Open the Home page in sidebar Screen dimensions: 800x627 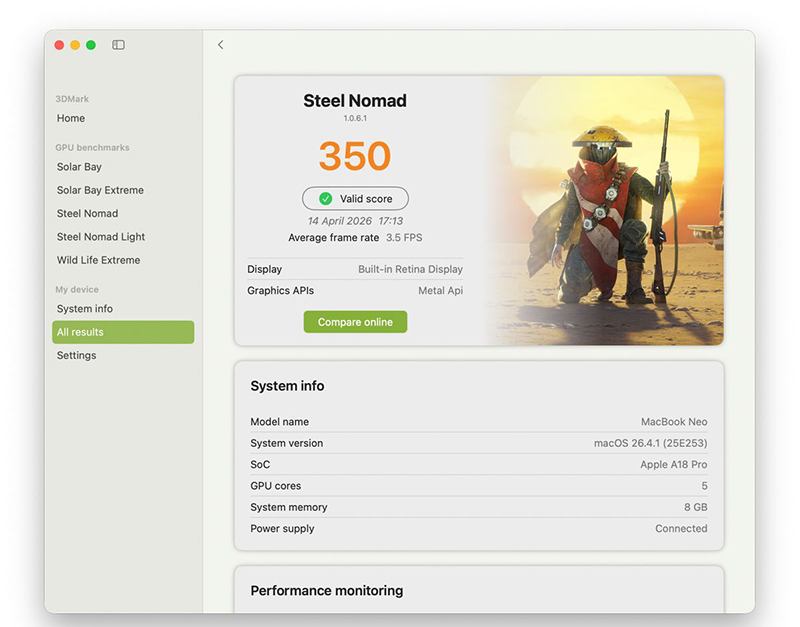[x=71, y=118]
